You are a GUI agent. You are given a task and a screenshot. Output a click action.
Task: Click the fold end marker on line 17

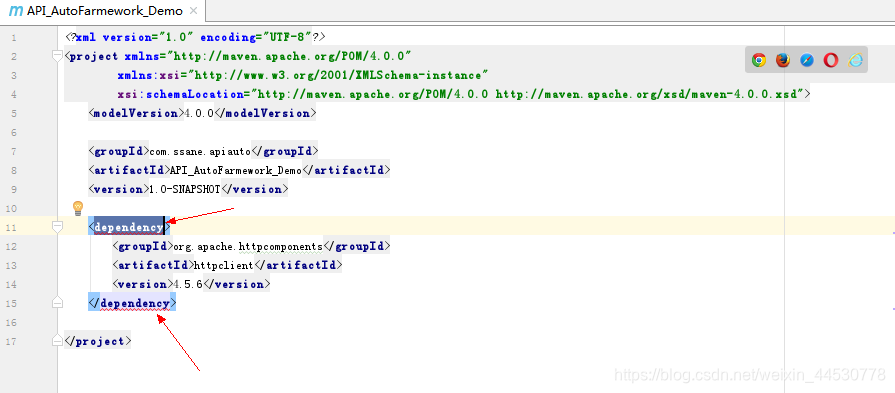tap(57, 341)
